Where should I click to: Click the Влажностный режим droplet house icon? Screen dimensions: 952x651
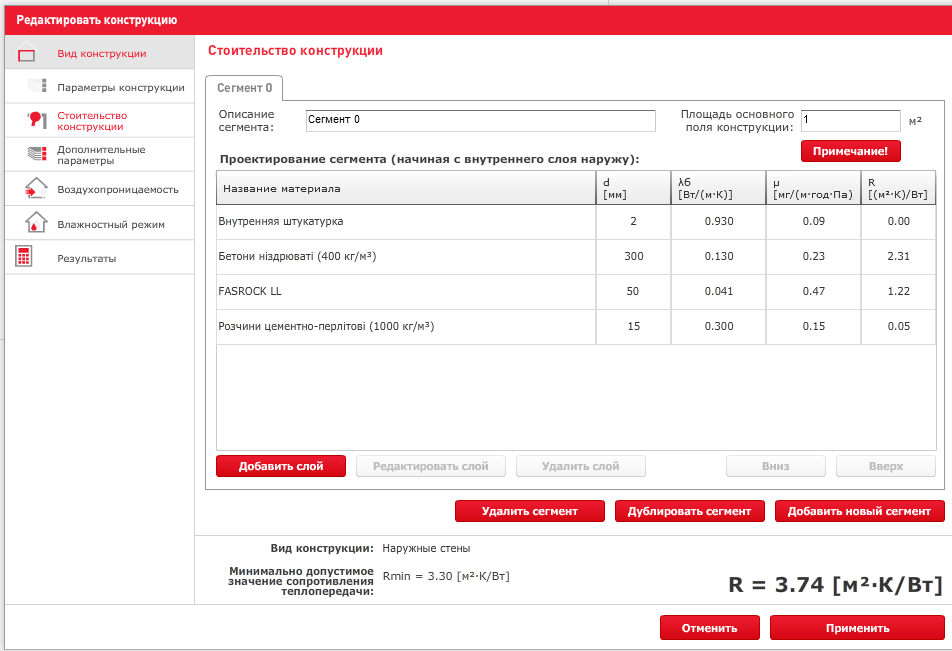pos(36,223)
